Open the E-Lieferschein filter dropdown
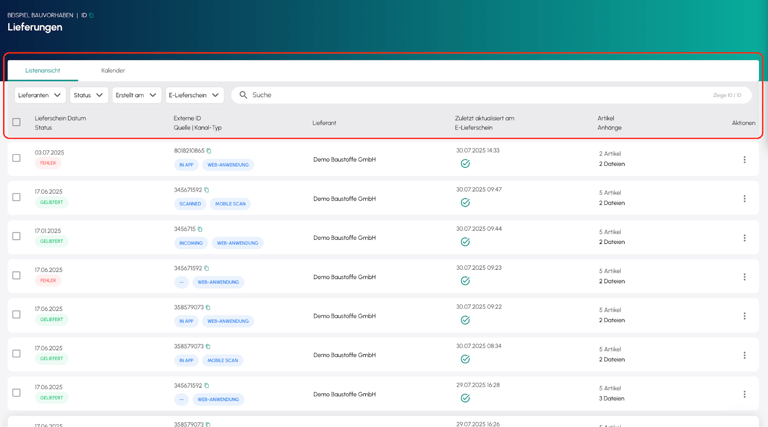 (194, 95)
